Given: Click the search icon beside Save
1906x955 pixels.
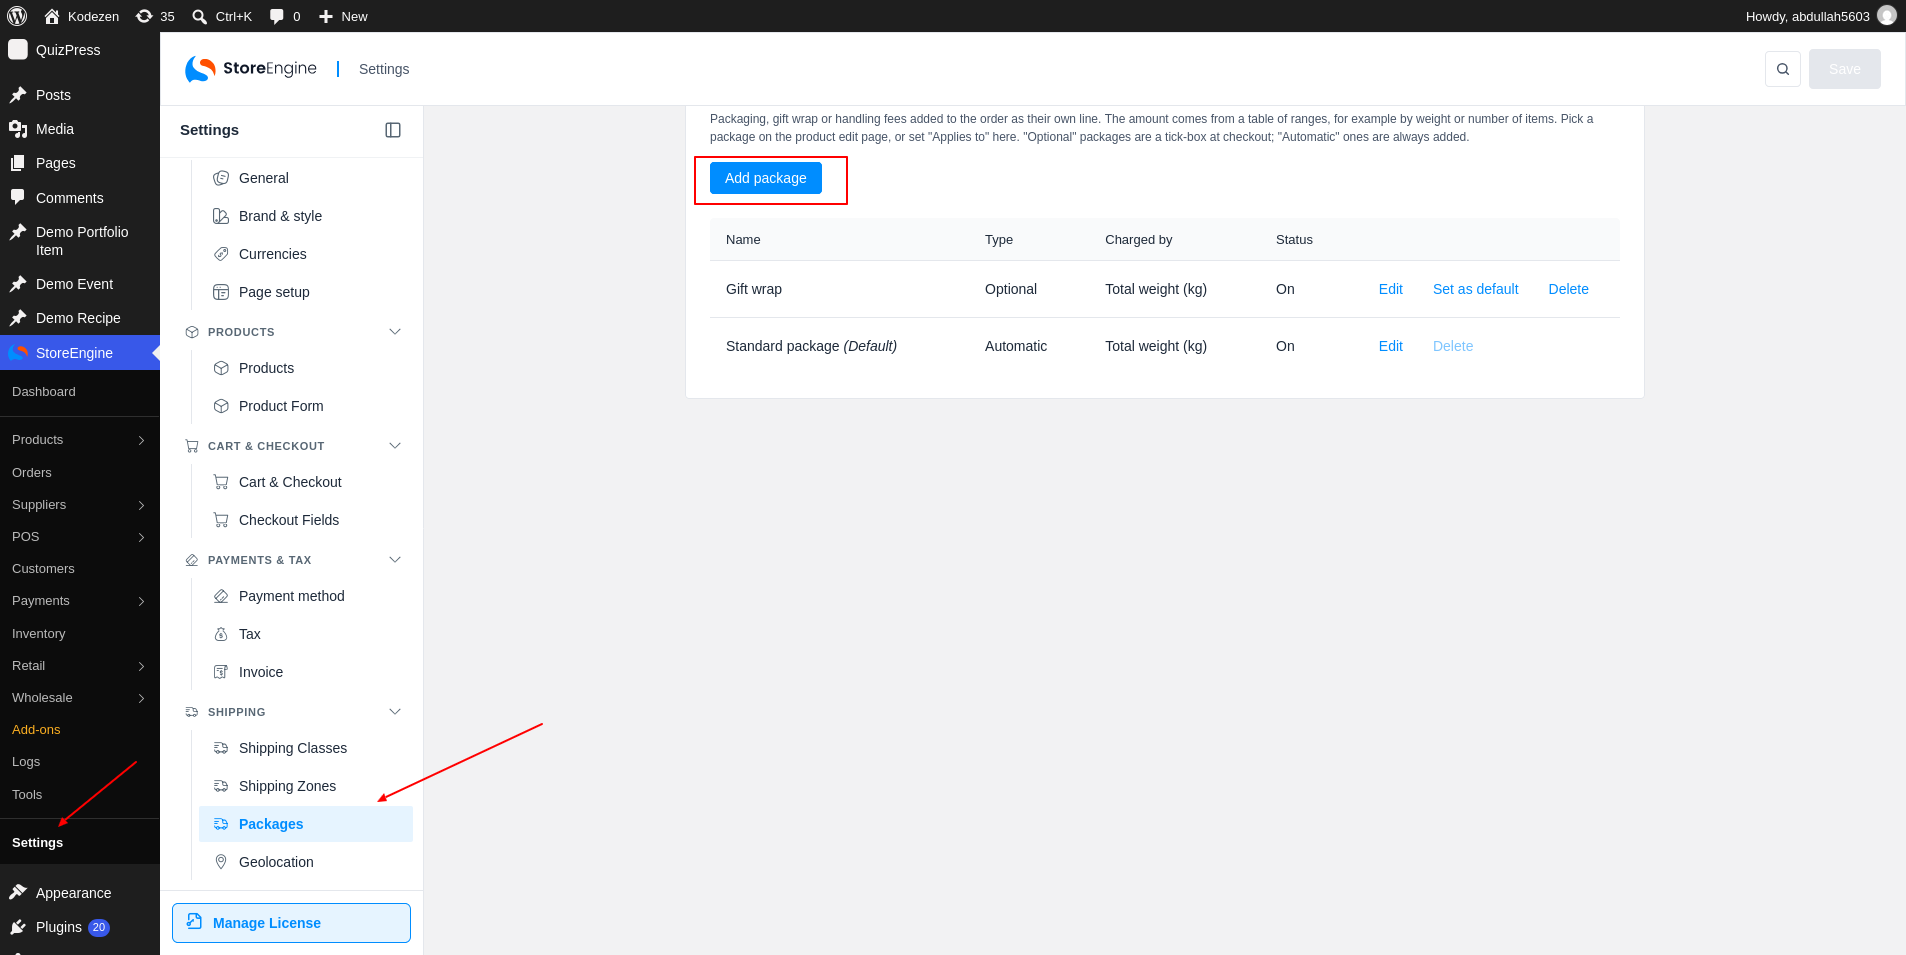Looking at the screenshot, I should point(1783,69).
